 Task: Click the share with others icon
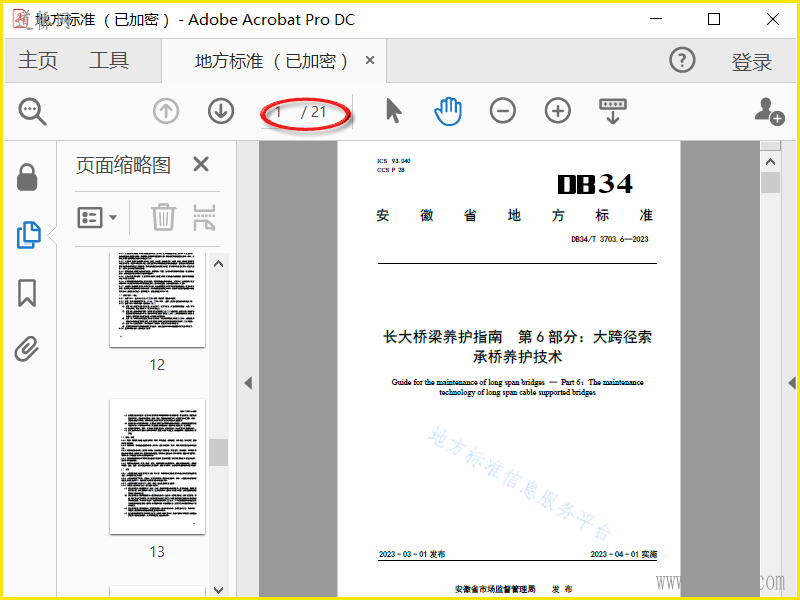[769, 111]
